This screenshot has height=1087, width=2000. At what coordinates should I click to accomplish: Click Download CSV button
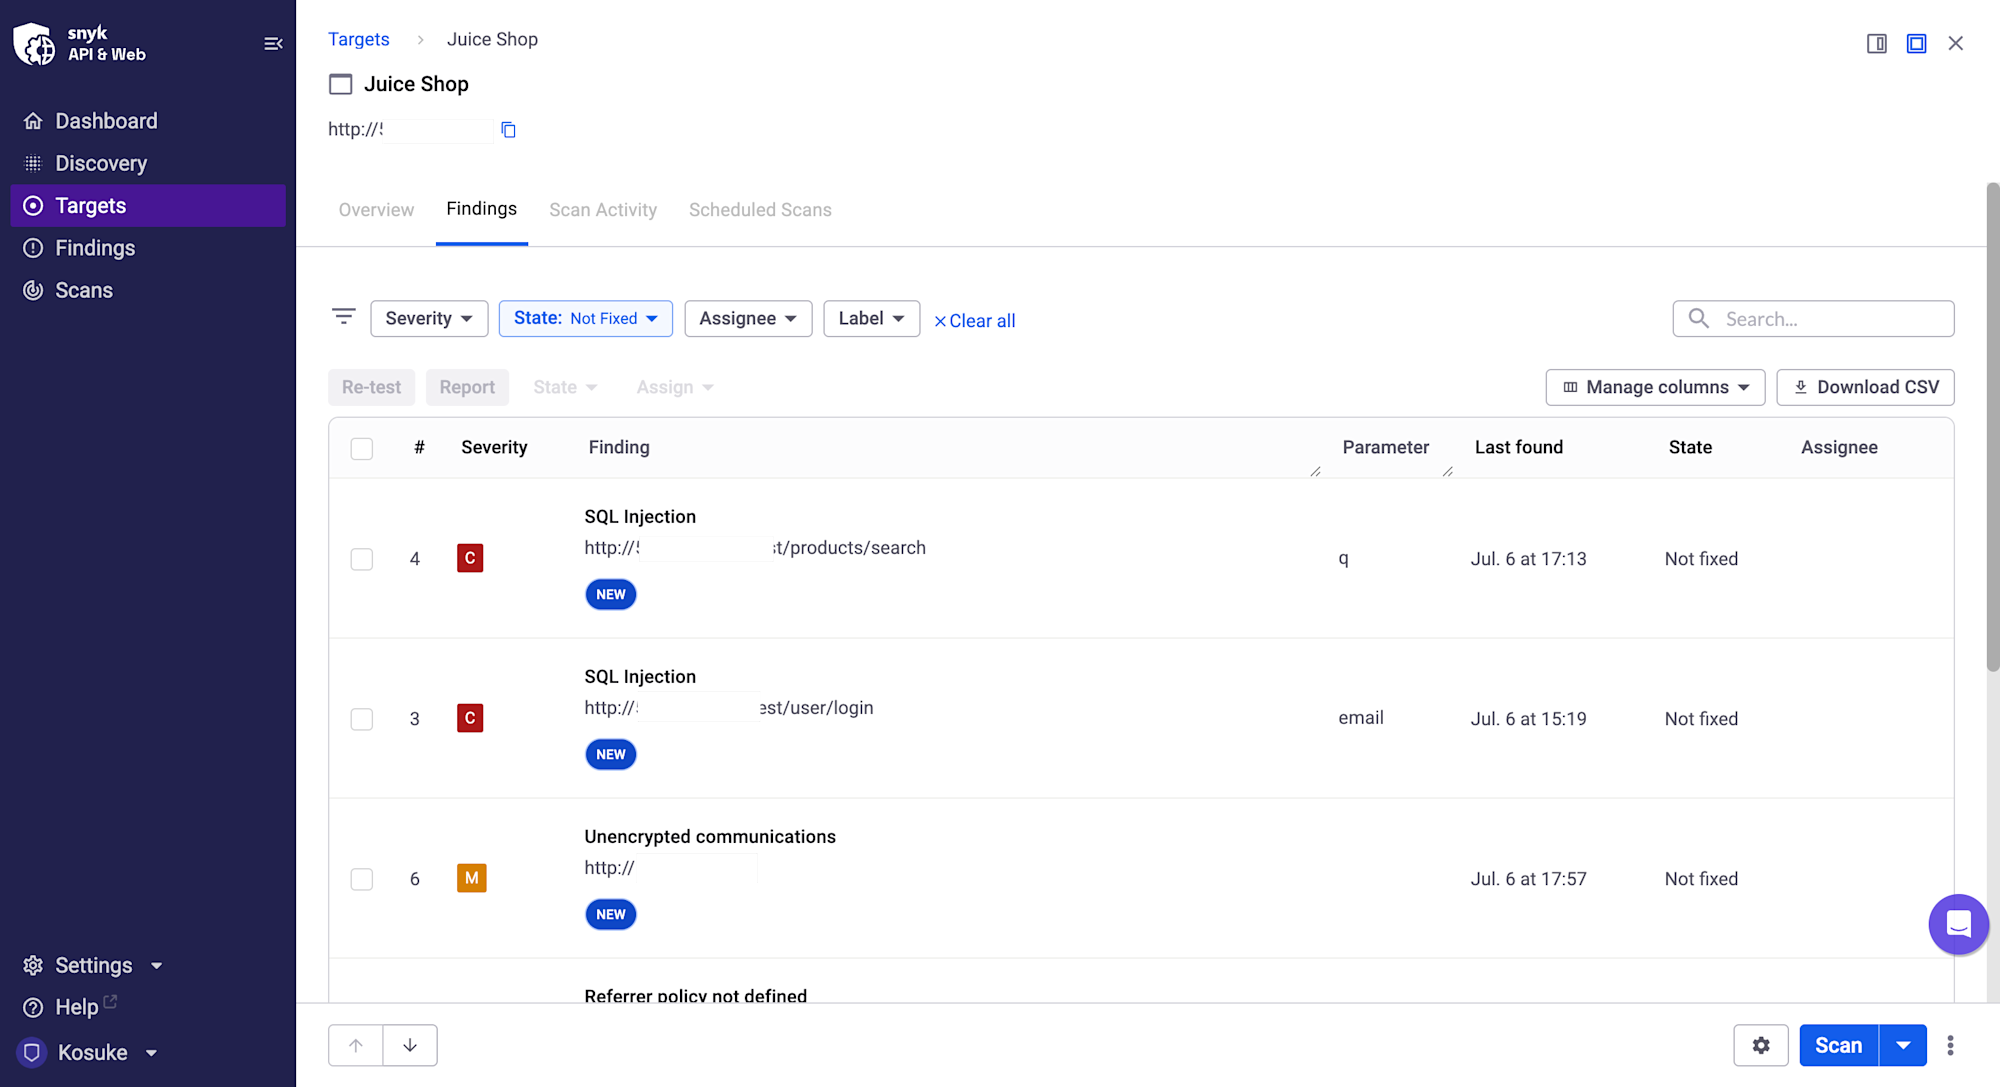(1865, 387)
